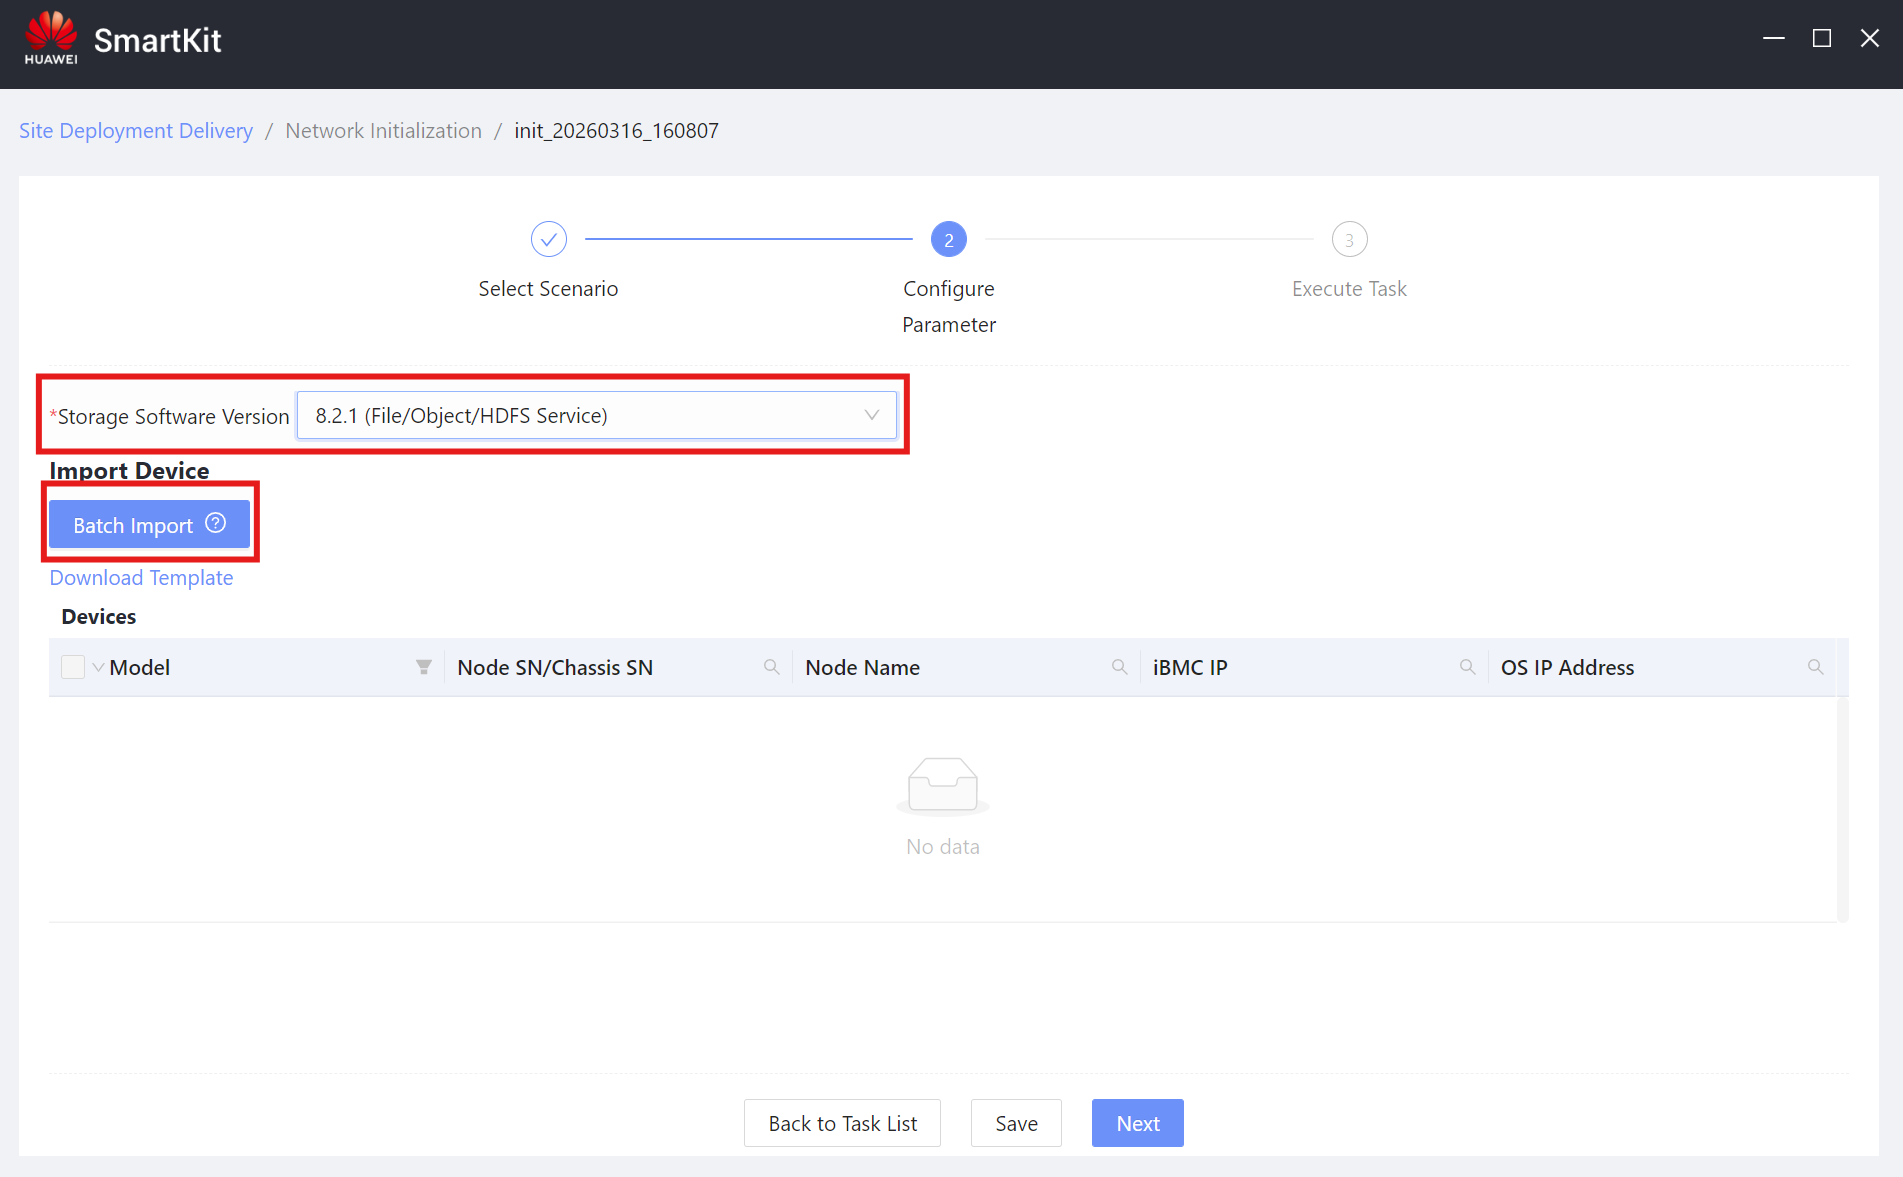
Task: Click the dropdown arrow of version selector
Action: (871, 415)
